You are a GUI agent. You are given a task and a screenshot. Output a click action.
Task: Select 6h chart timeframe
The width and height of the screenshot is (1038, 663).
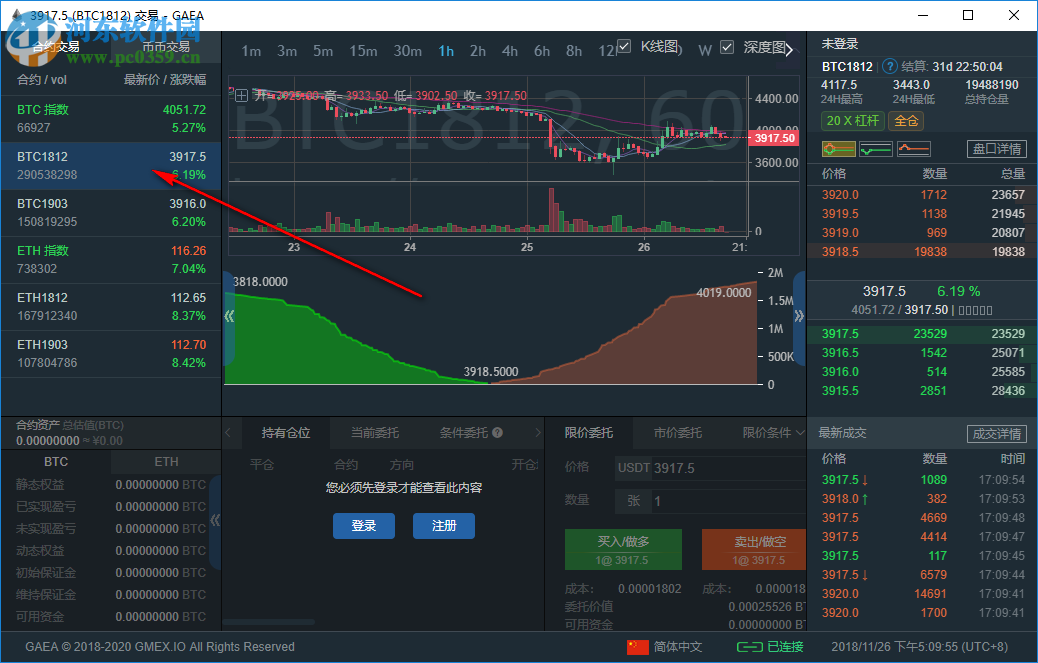click(542, 51)
